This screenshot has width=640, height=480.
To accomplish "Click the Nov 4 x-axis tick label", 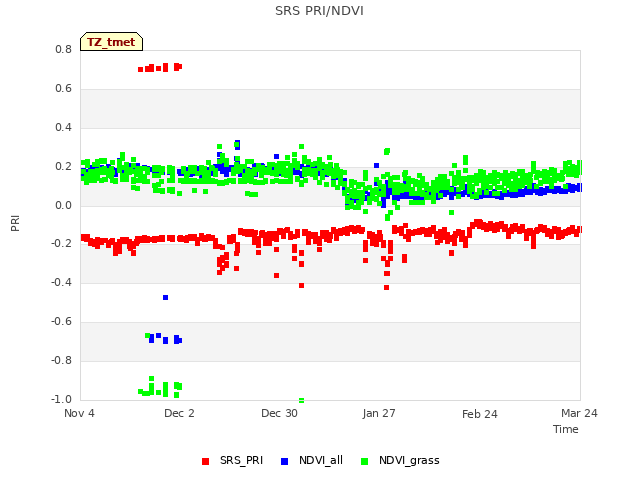I will coord(79,413).
